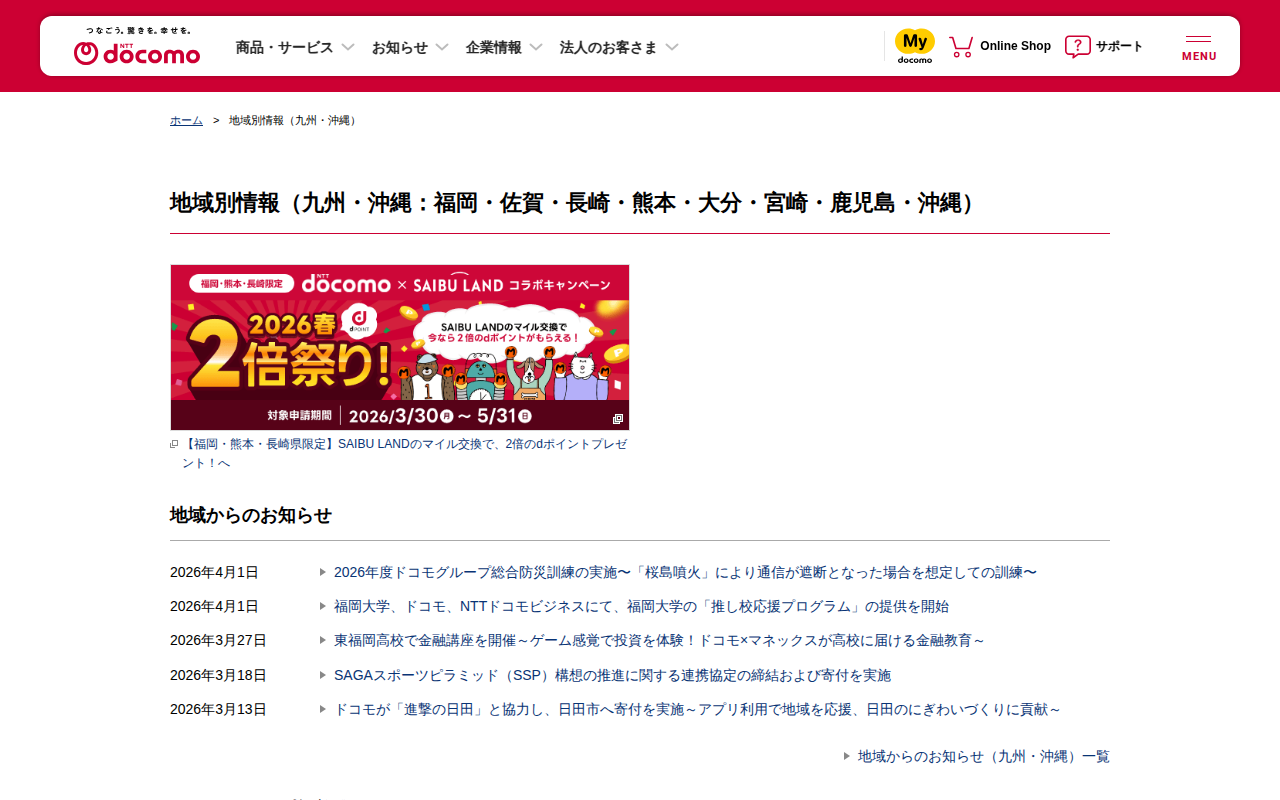Expand the 商品・サービス dropdown chevron
The image size is (1280, 800).
(x=348, y=47)
